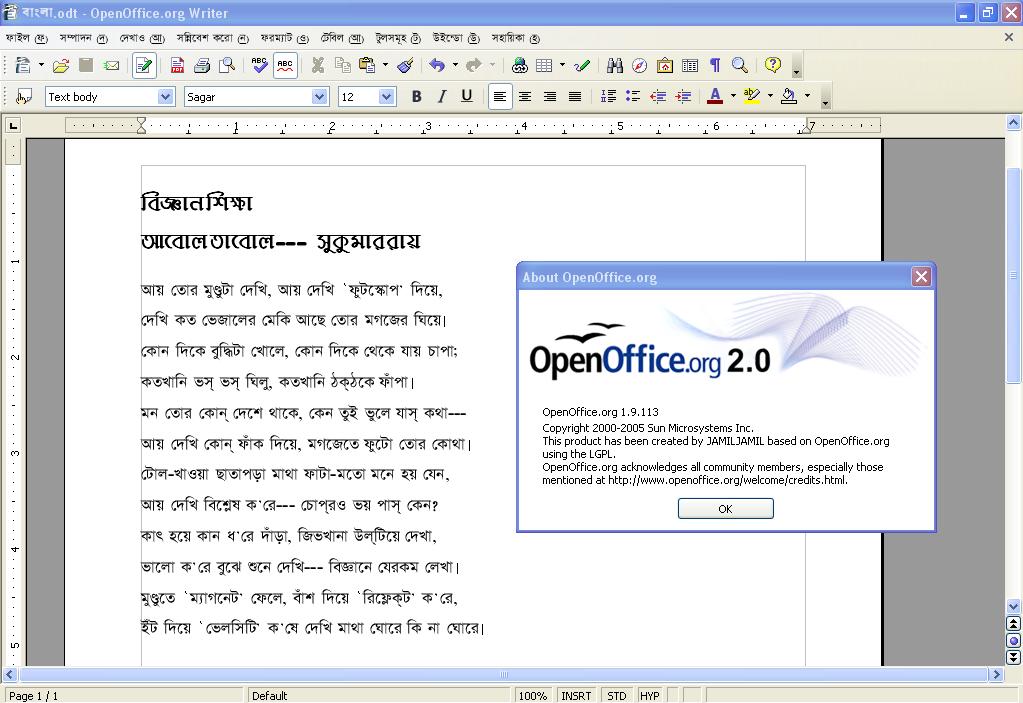Click STD selection mode in status bar
The height and width of the screenshot is (703, 1023).
coord(617,696)
